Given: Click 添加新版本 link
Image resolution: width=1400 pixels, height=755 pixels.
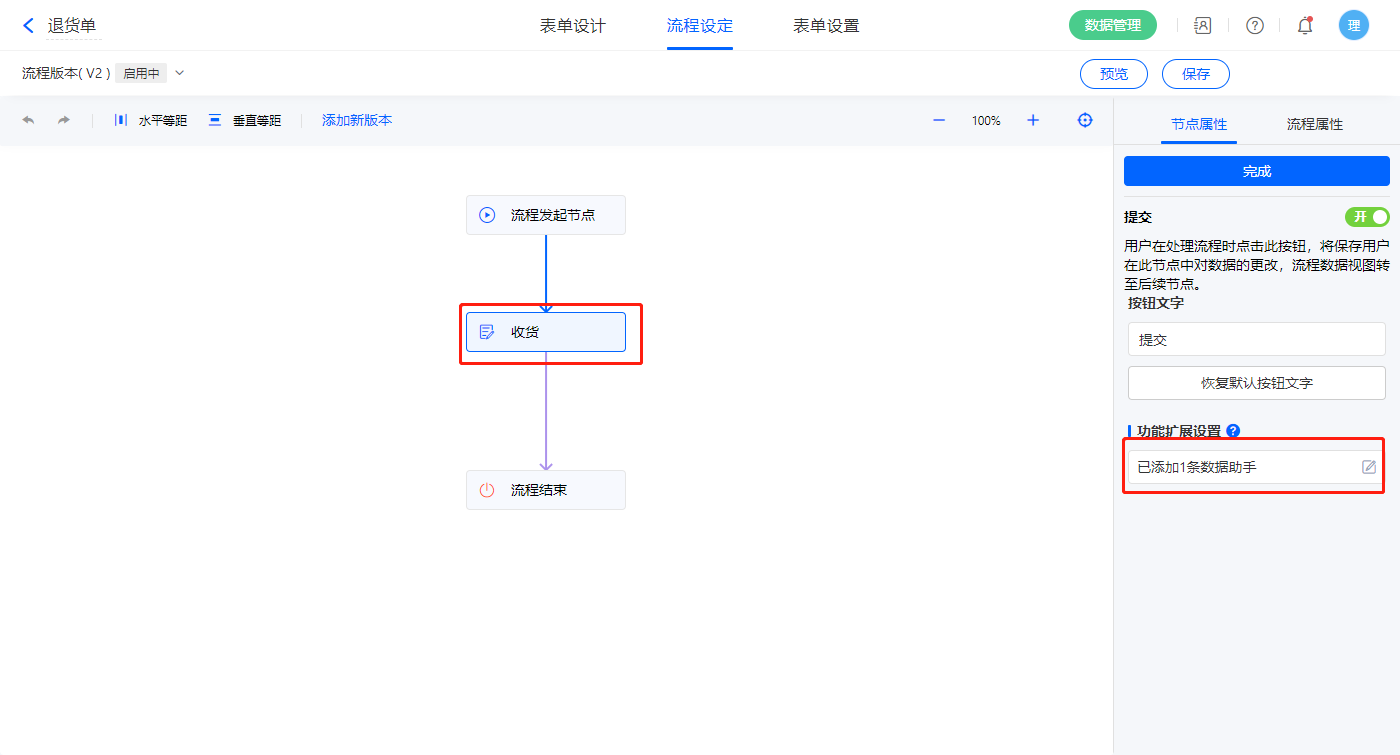Looking at the screenshot, I should (357, 120).
